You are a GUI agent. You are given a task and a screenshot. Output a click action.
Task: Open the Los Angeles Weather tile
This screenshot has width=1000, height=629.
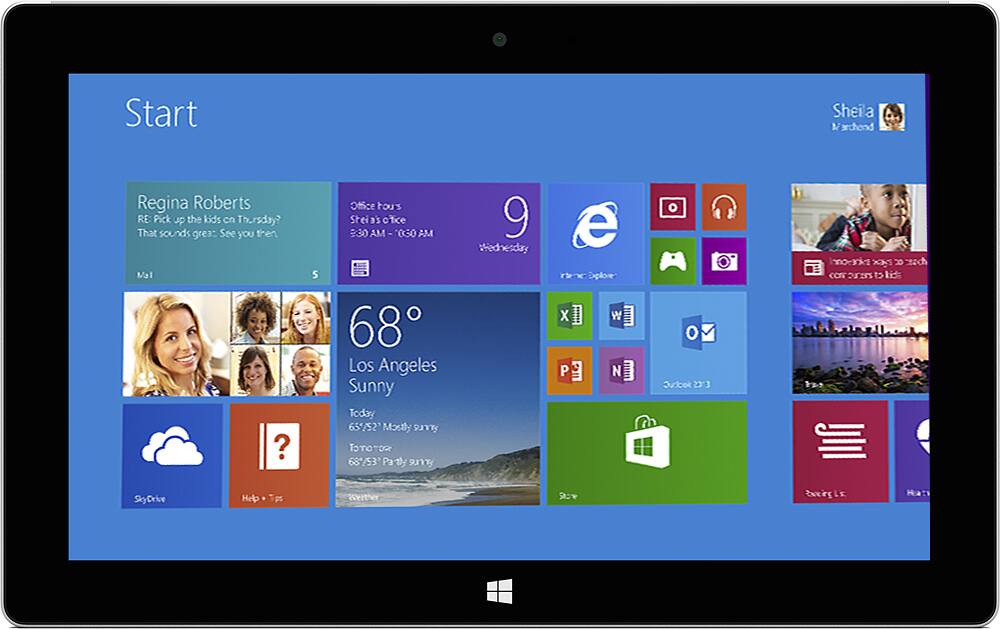point(438,398)
